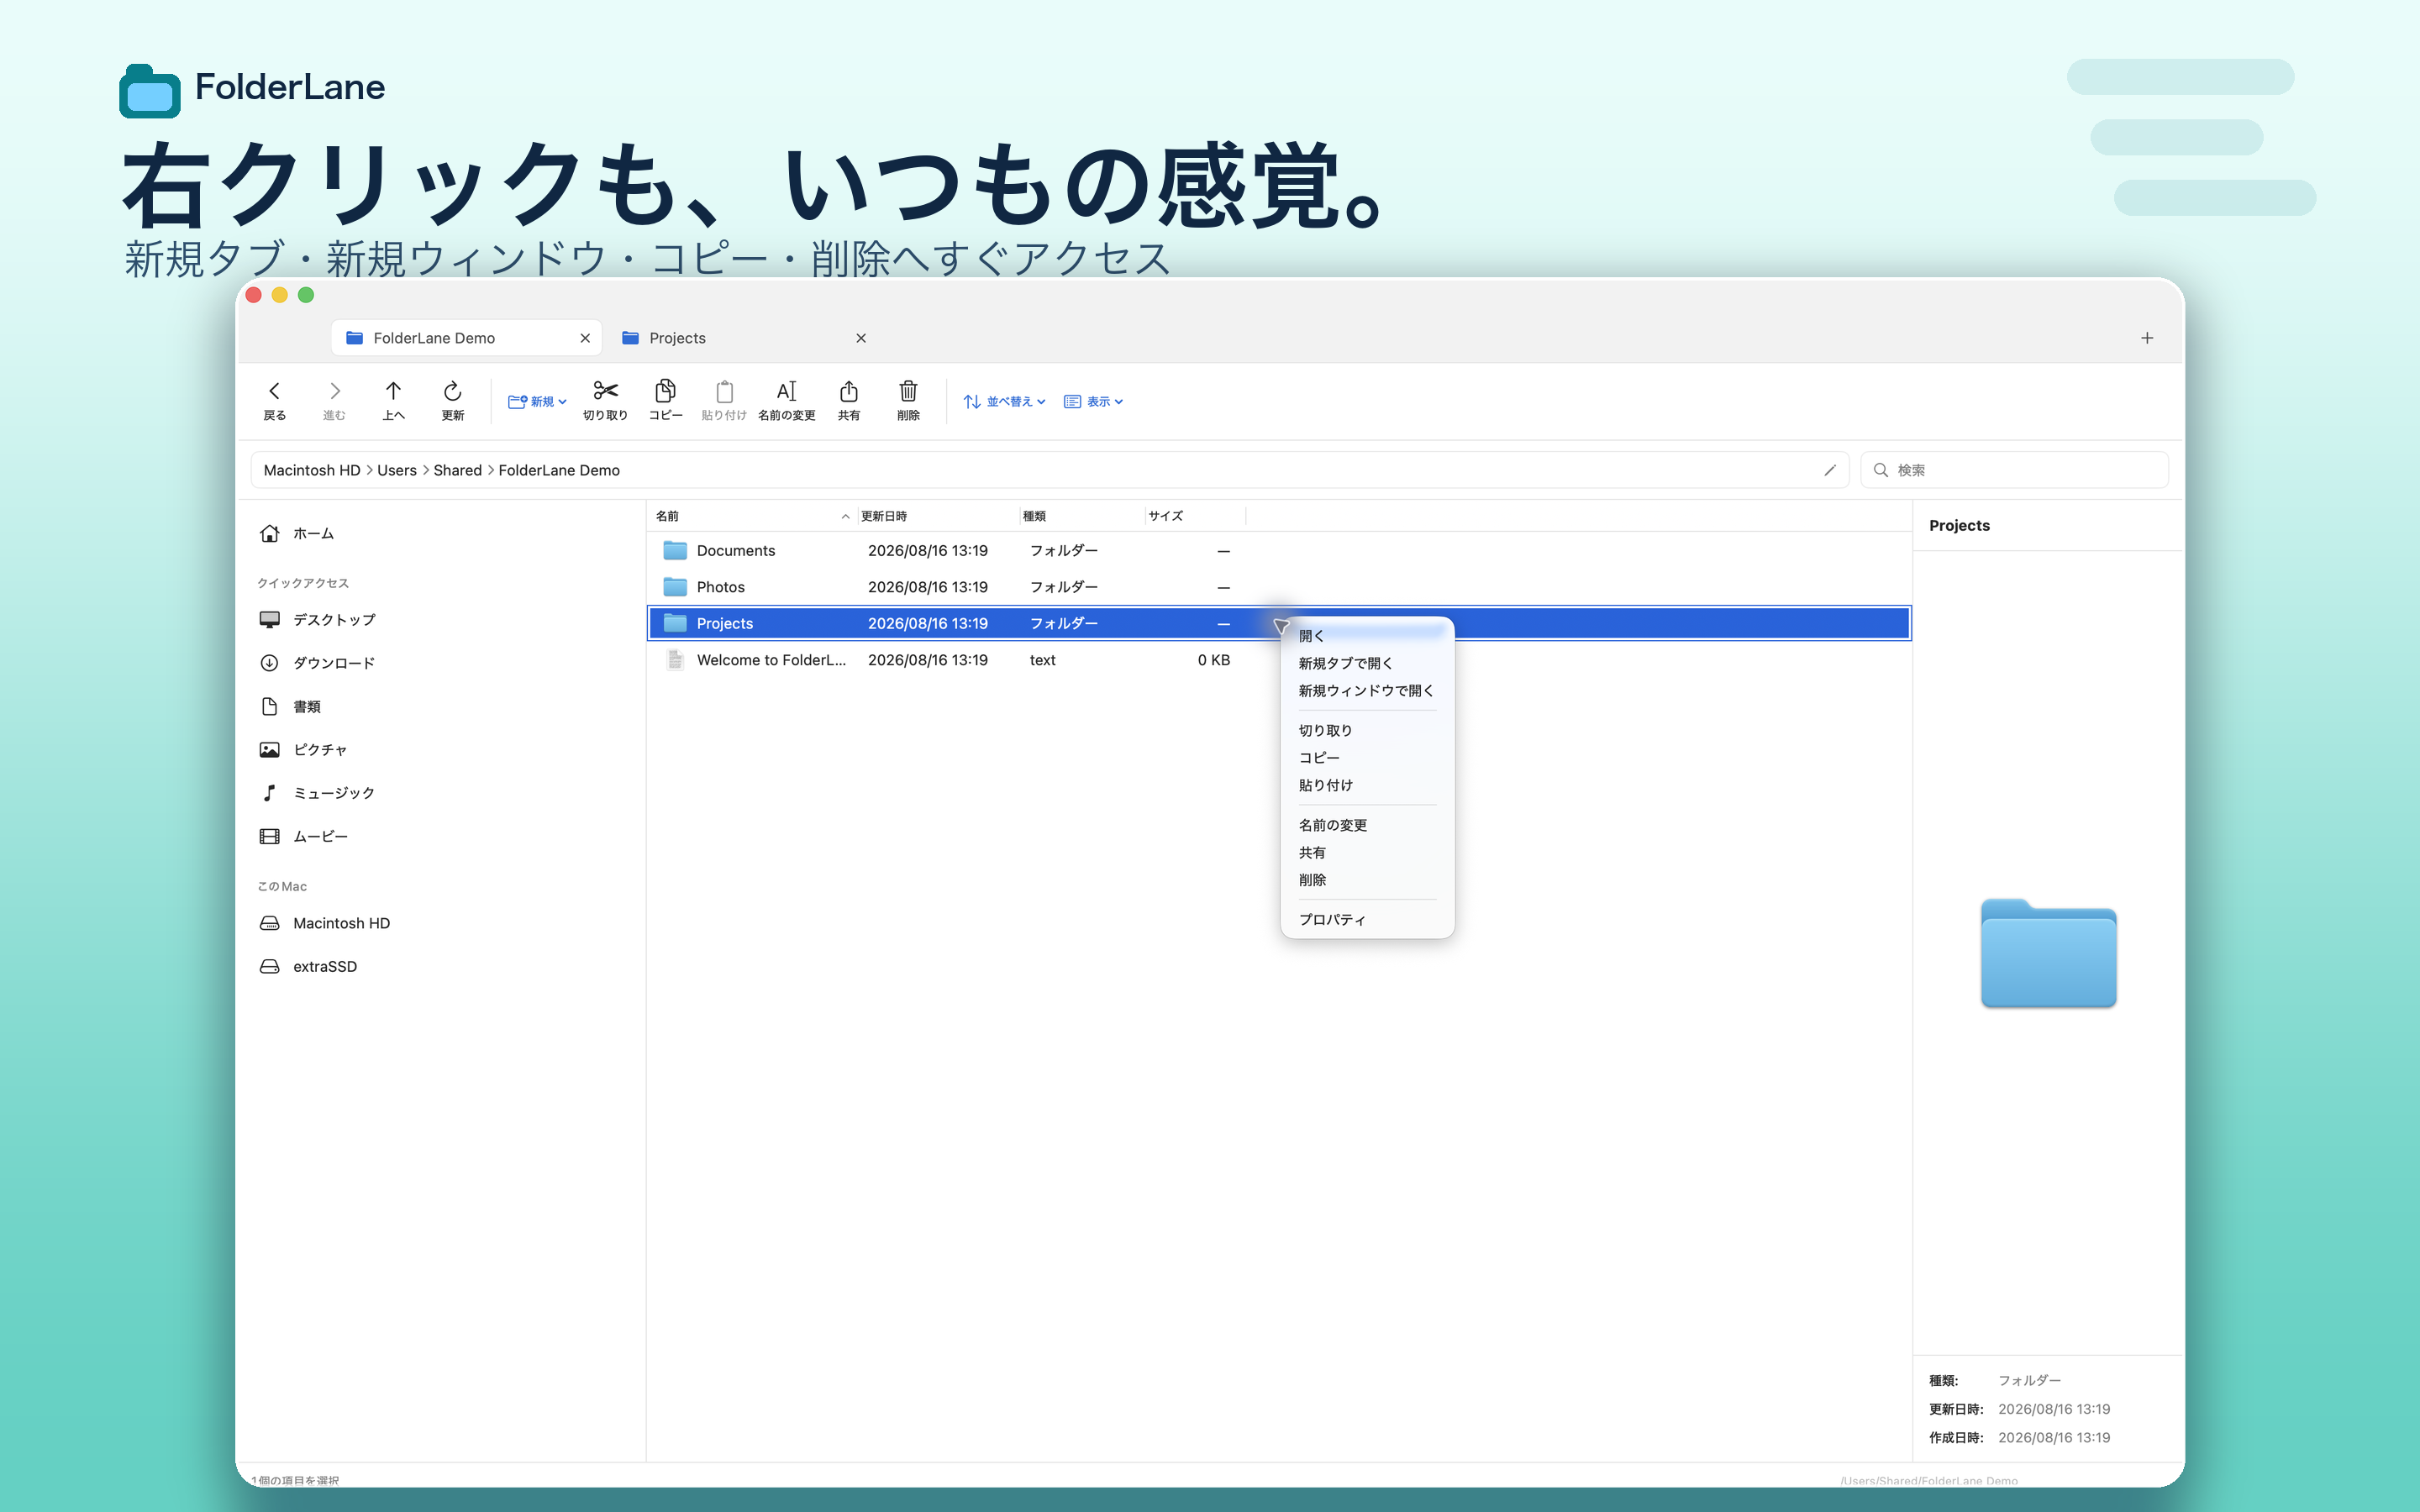
Task: Sort by the 名前 column header
Action: coord(753,516)
